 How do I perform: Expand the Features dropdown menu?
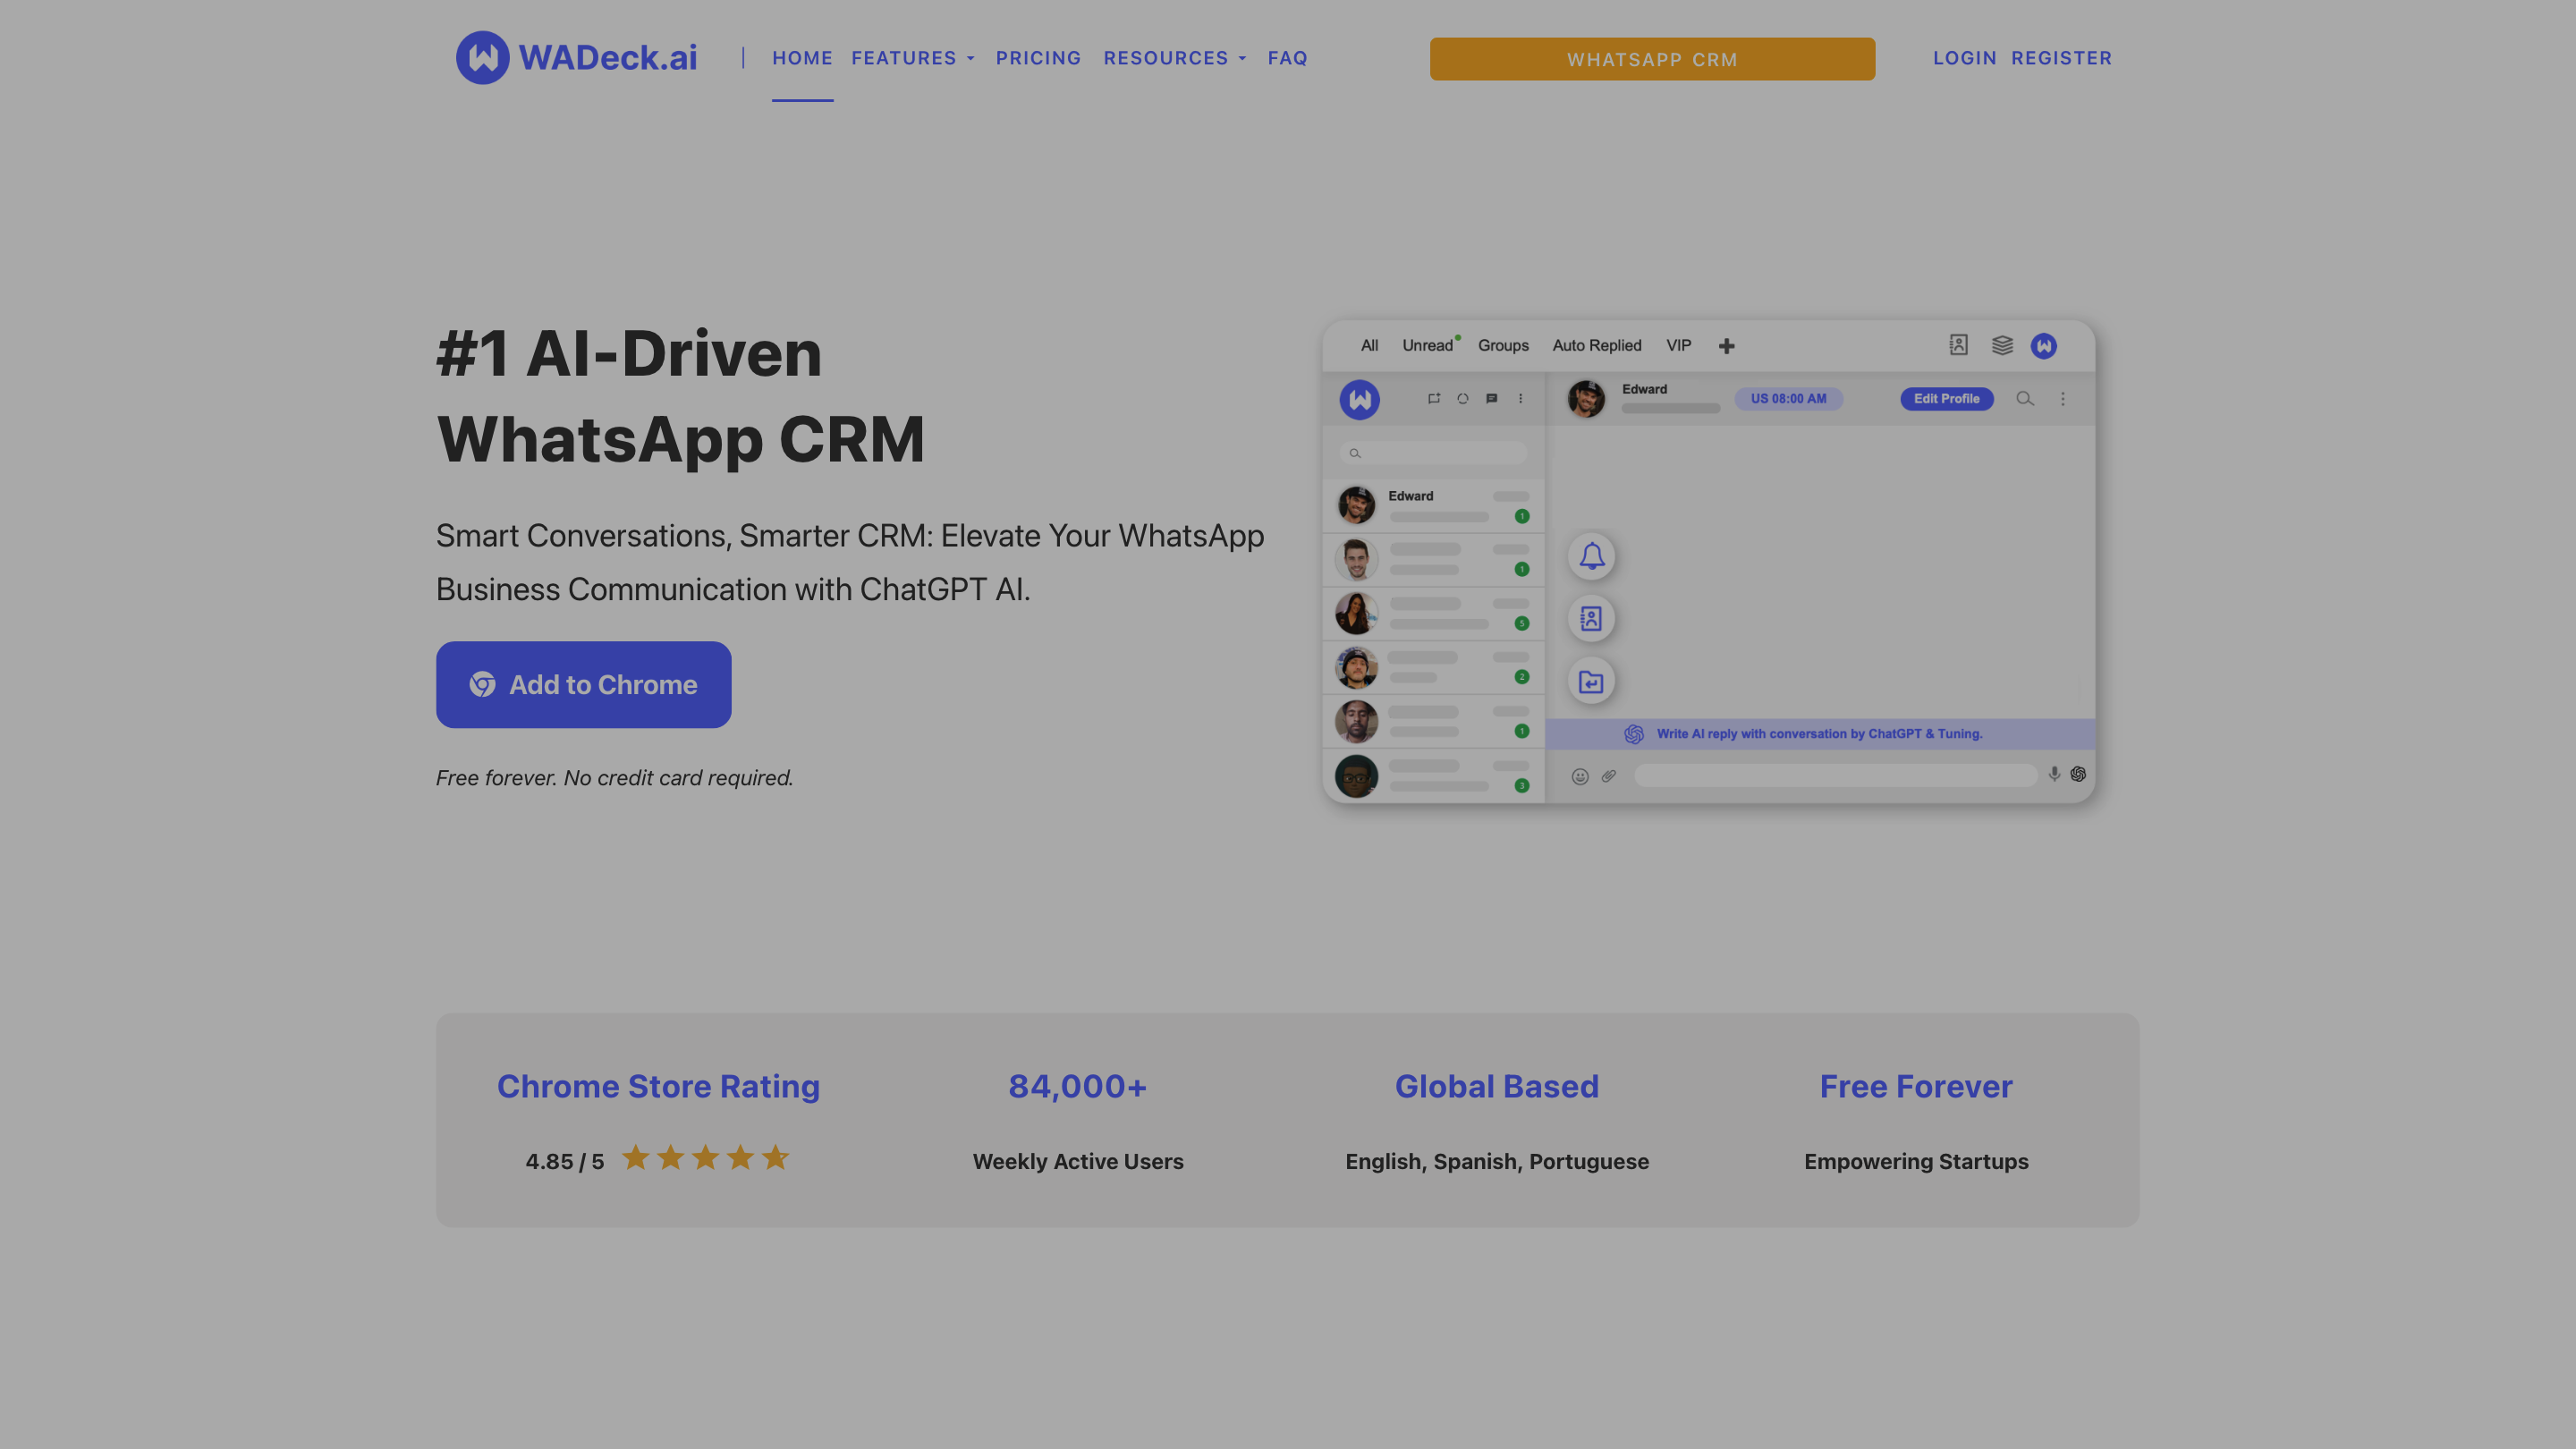(x=912, y=58)
